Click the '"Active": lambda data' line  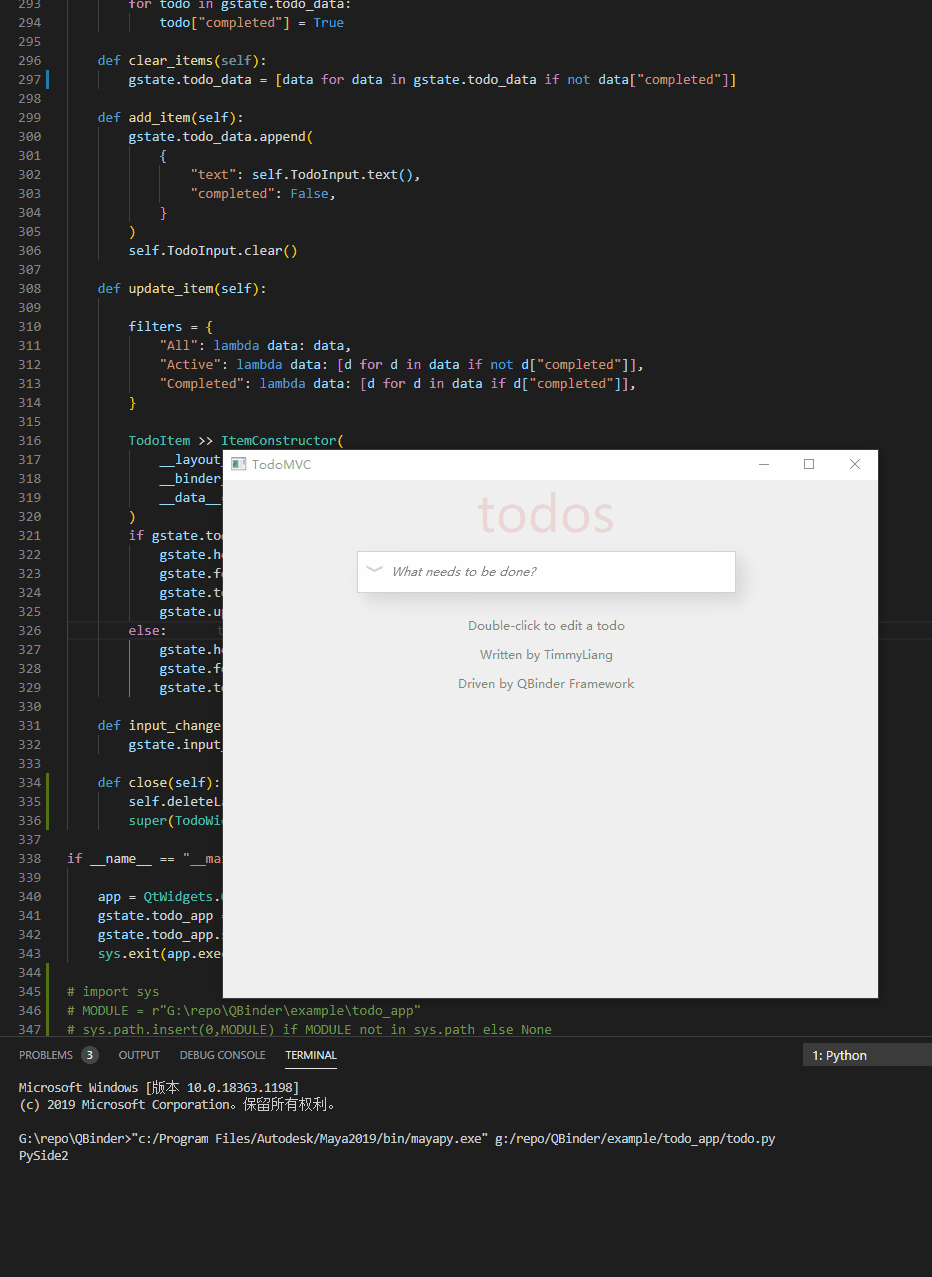click(x=402, y=364)
